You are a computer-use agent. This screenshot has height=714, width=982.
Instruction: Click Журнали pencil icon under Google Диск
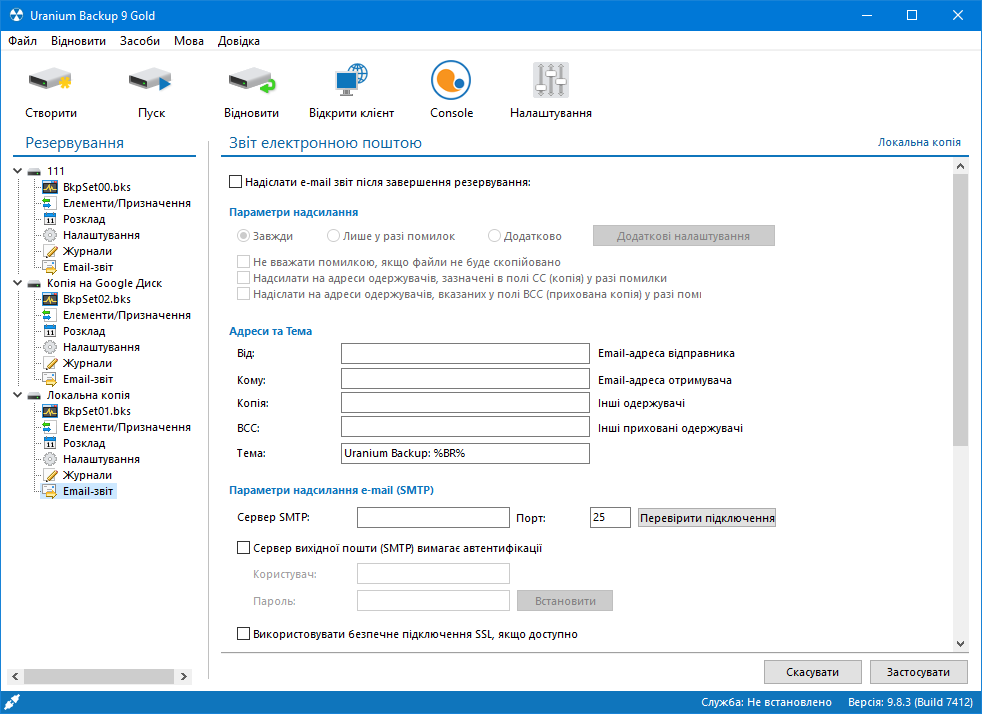coord(50,363)
